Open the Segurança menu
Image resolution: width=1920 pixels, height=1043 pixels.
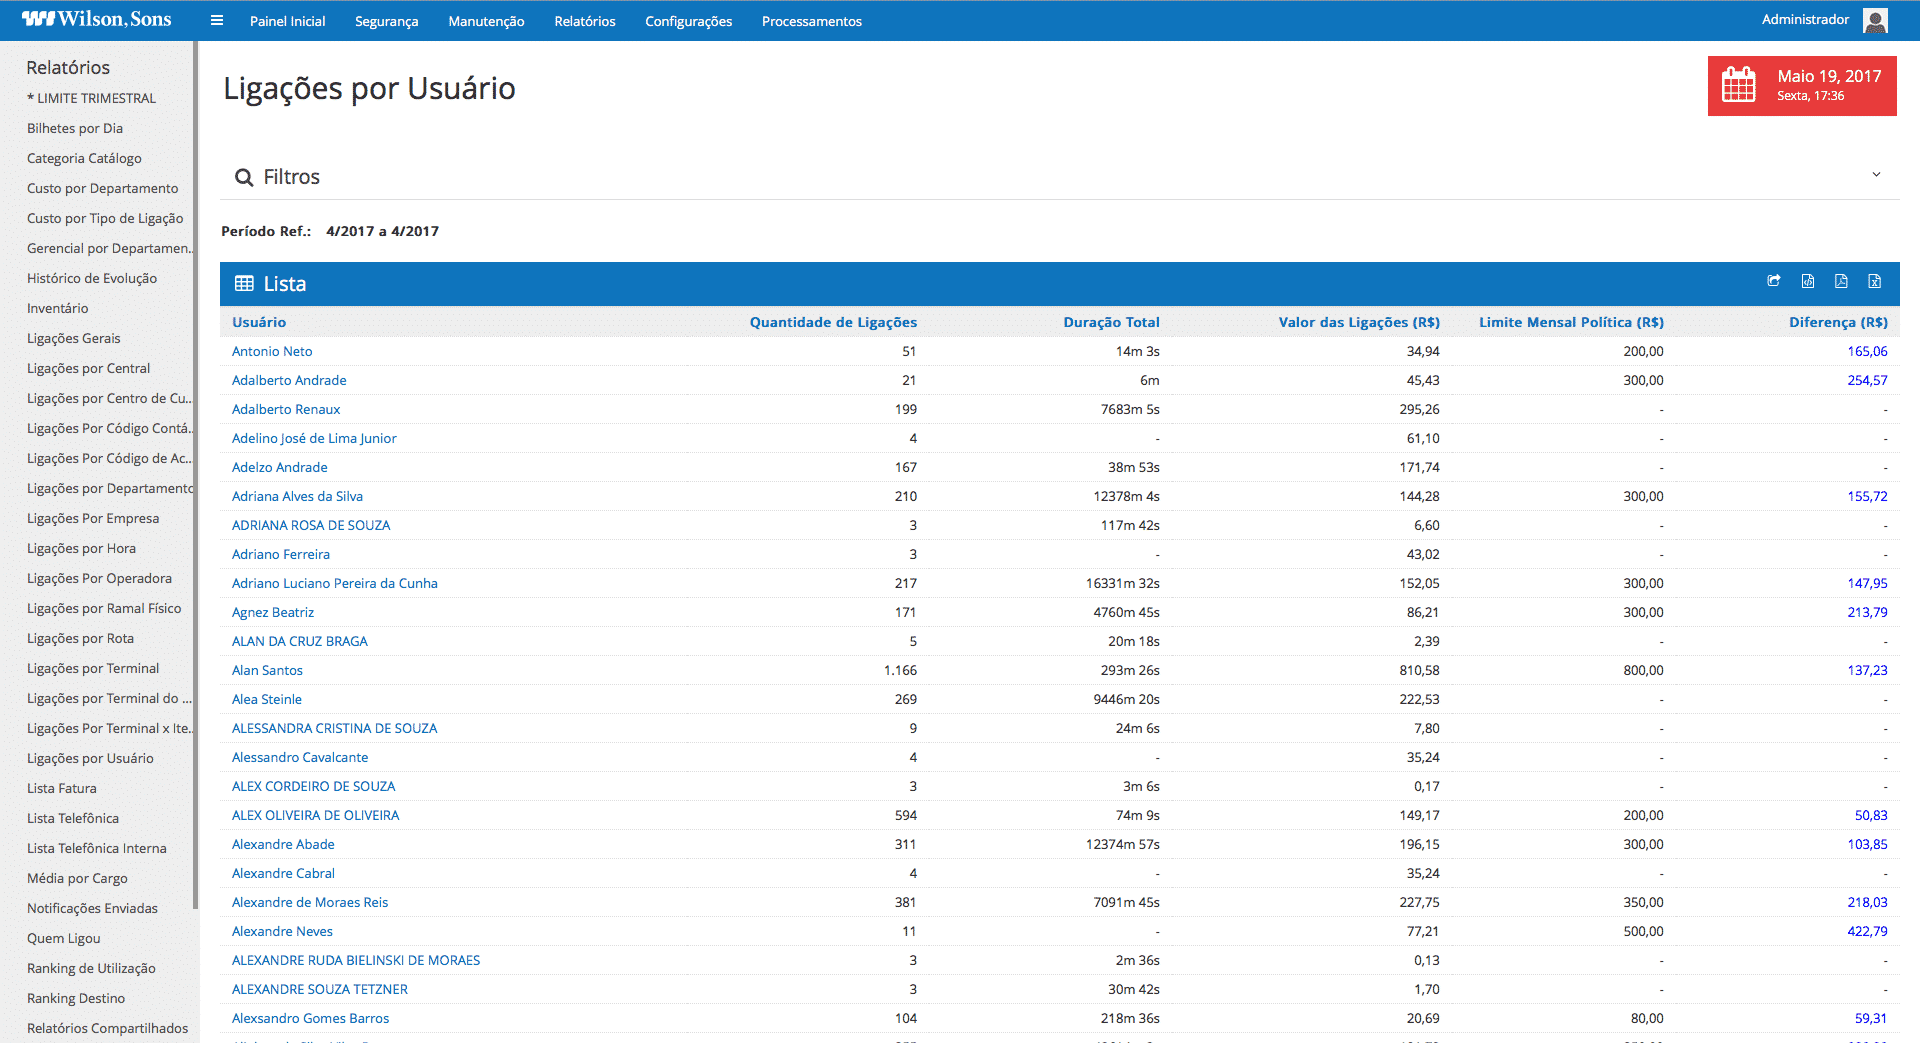[386, 21]
